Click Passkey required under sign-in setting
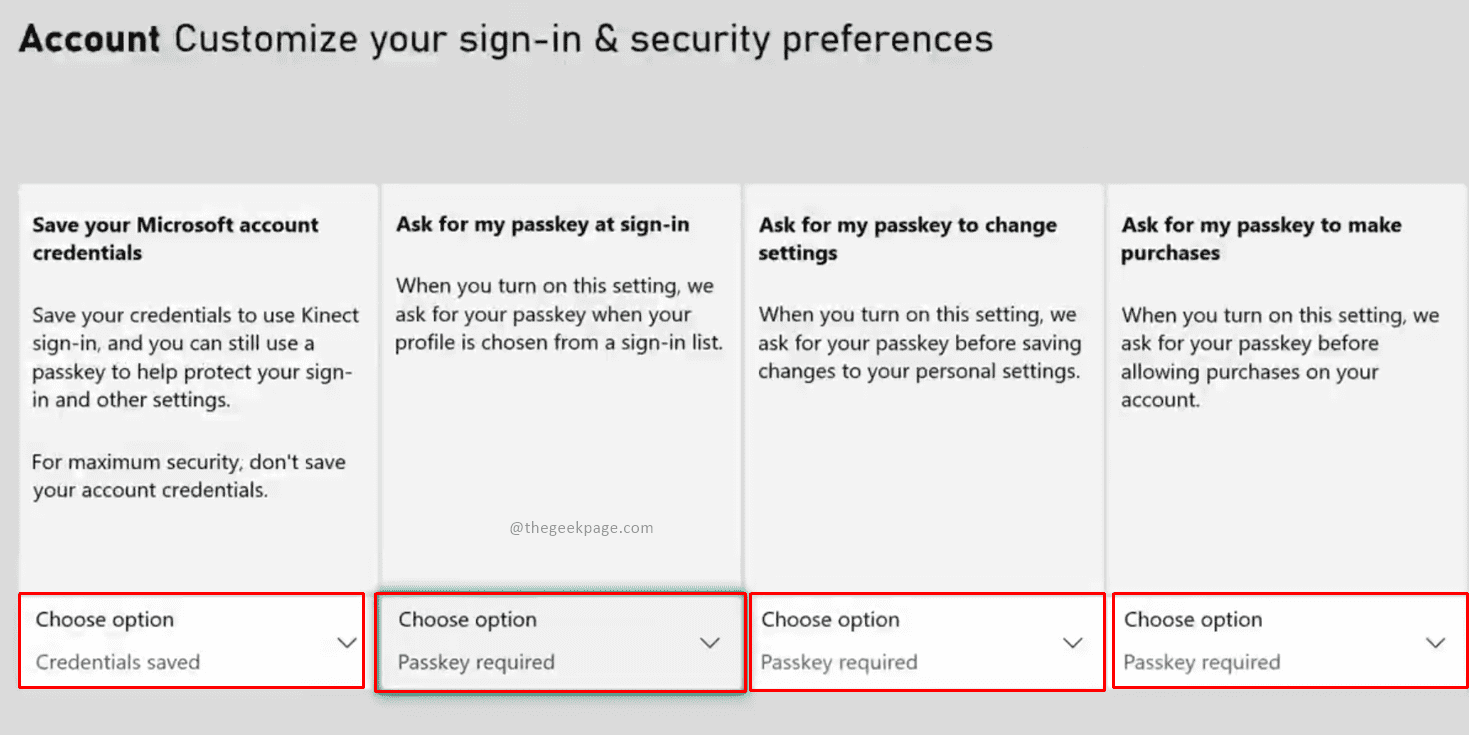The image size is (1469, 735). pos(474,662)
